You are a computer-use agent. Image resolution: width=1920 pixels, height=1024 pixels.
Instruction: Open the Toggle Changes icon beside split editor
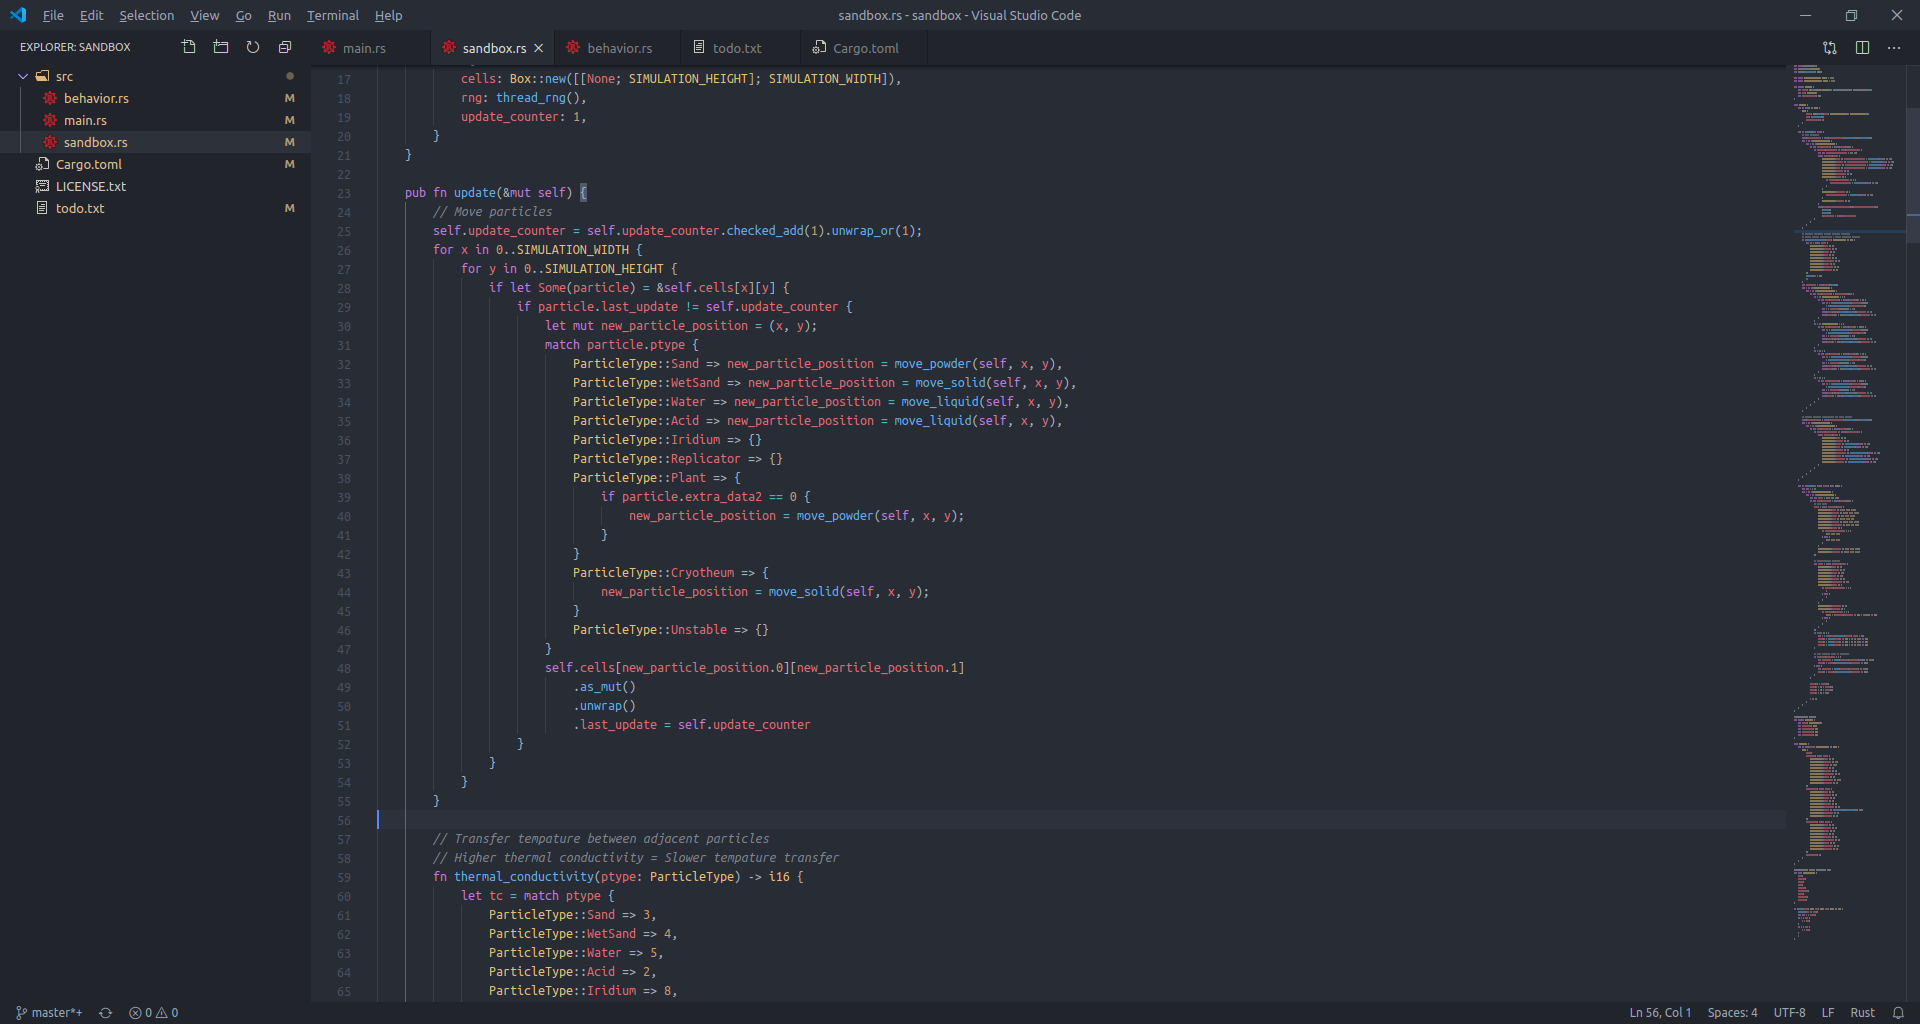coord(1829,47)
